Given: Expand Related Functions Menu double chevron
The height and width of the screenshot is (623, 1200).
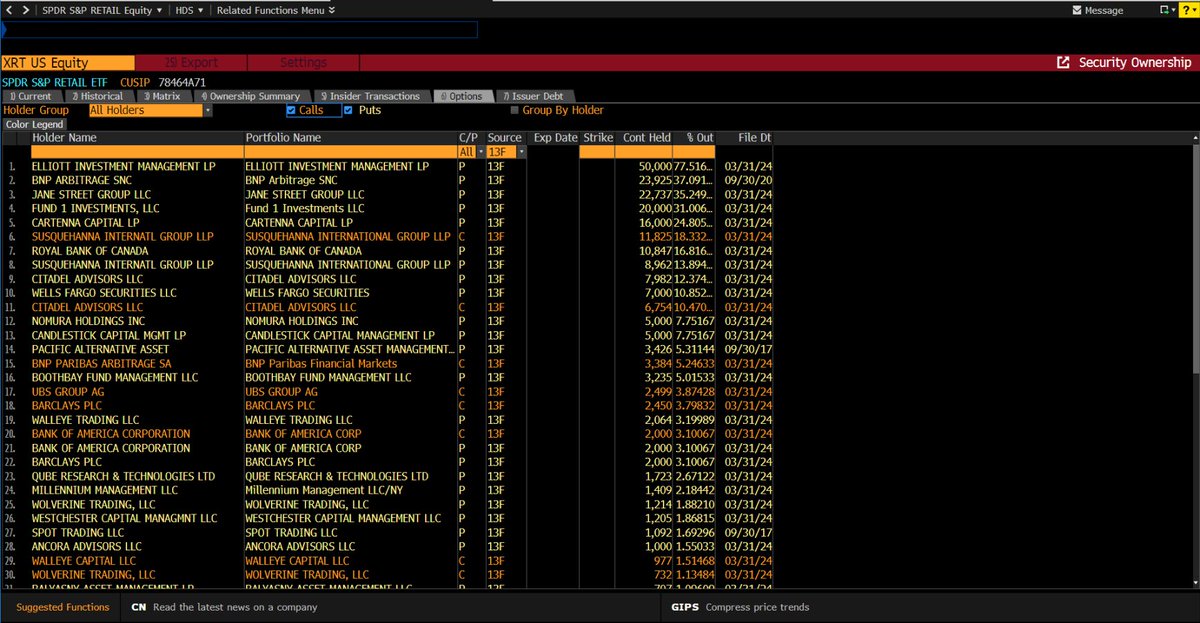Looking at the screenshot, I should point(331,10).
